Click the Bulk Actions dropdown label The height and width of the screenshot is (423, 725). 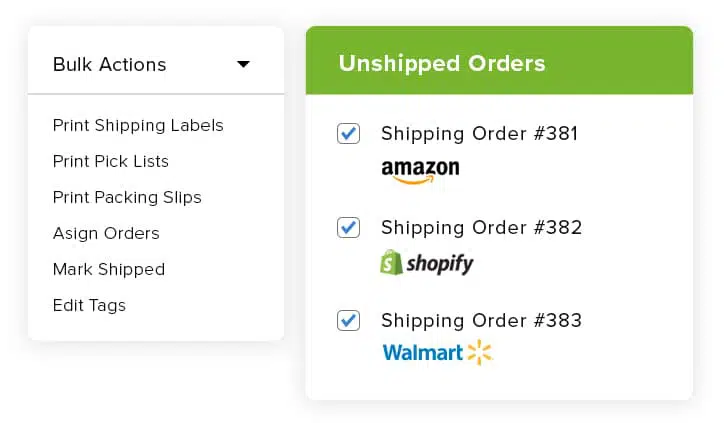tap(110, 64)
